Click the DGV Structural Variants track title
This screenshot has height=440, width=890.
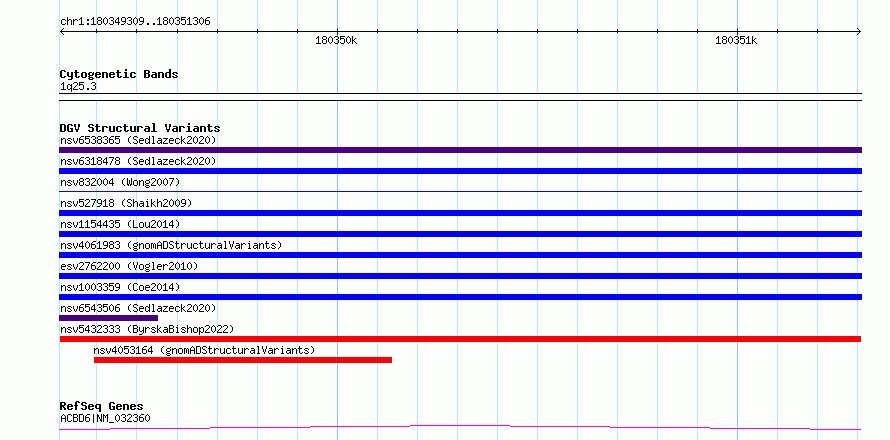(140, 128)
